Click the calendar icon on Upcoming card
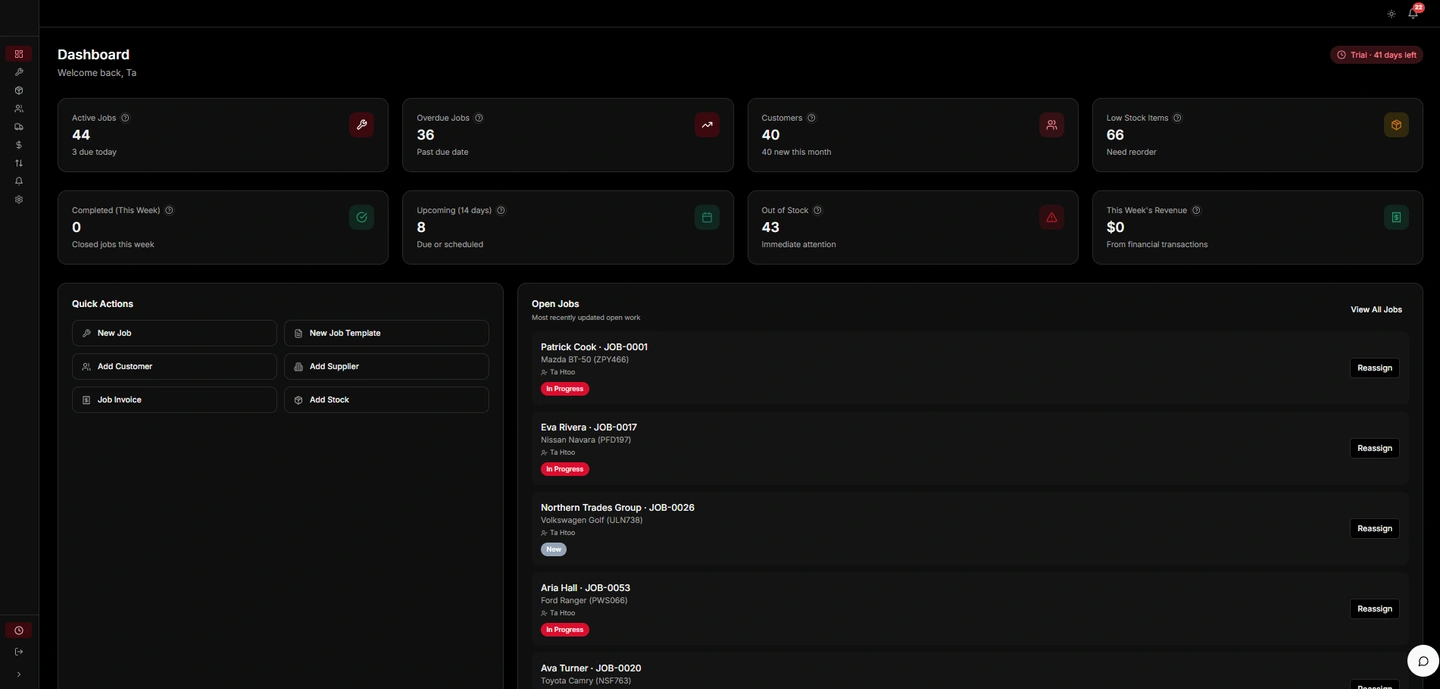Viewport: 1440px width, 689px height. [x=707, y=217]
